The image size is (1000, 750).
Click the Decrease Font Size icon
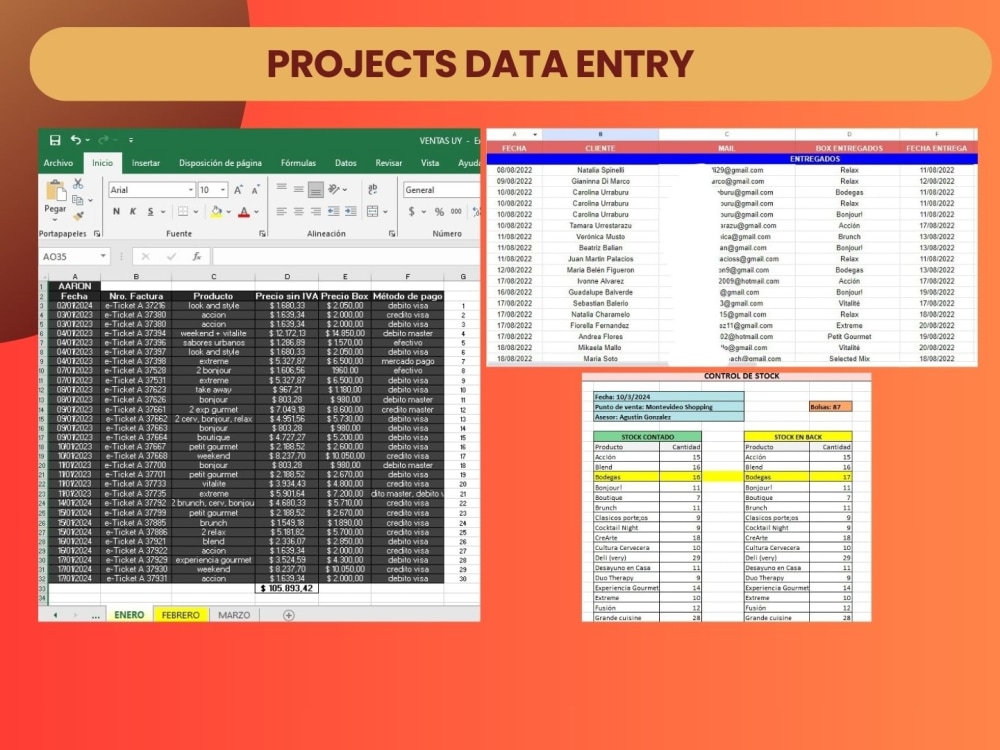click(255, 189)
